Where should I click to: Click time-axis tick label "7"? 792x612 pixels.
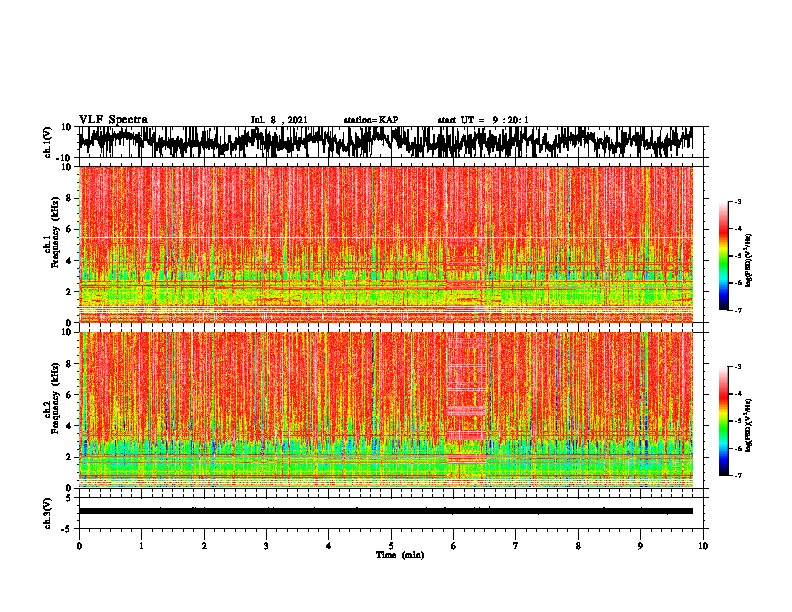[516, 546]
